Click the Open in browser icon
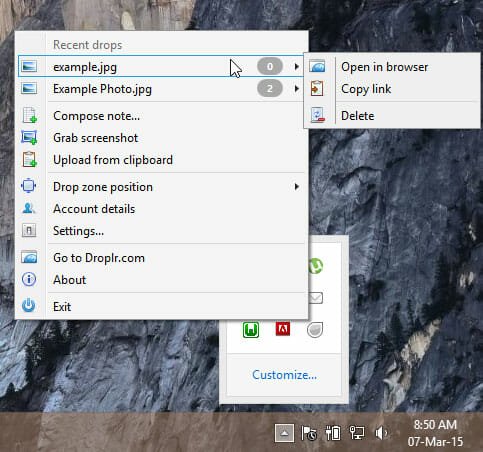The height and width of the screenshot is (452, 483). [x=317, y=66]
